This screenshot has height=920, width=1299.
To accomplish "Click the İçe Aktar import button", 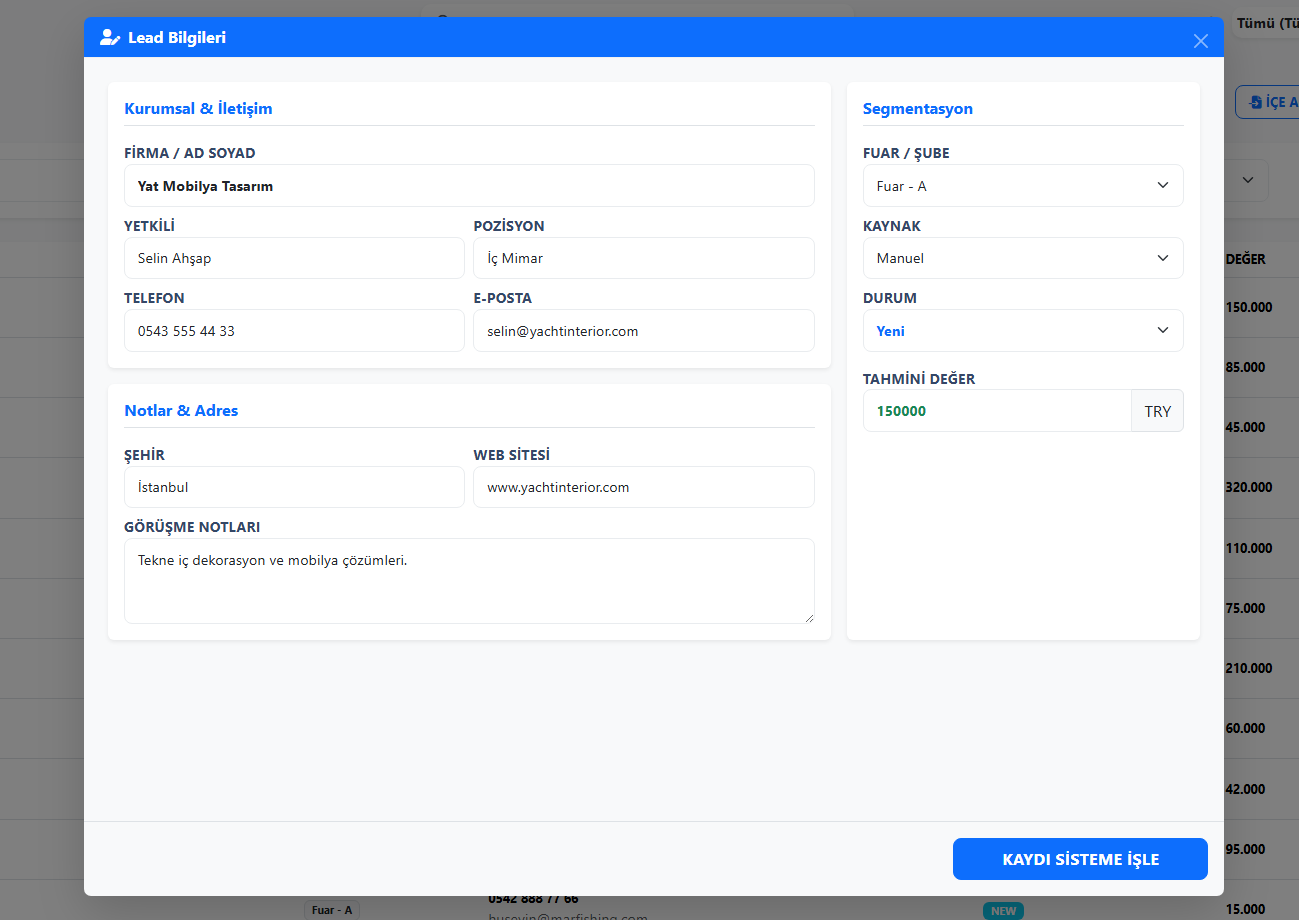I will click(1268, 102).
